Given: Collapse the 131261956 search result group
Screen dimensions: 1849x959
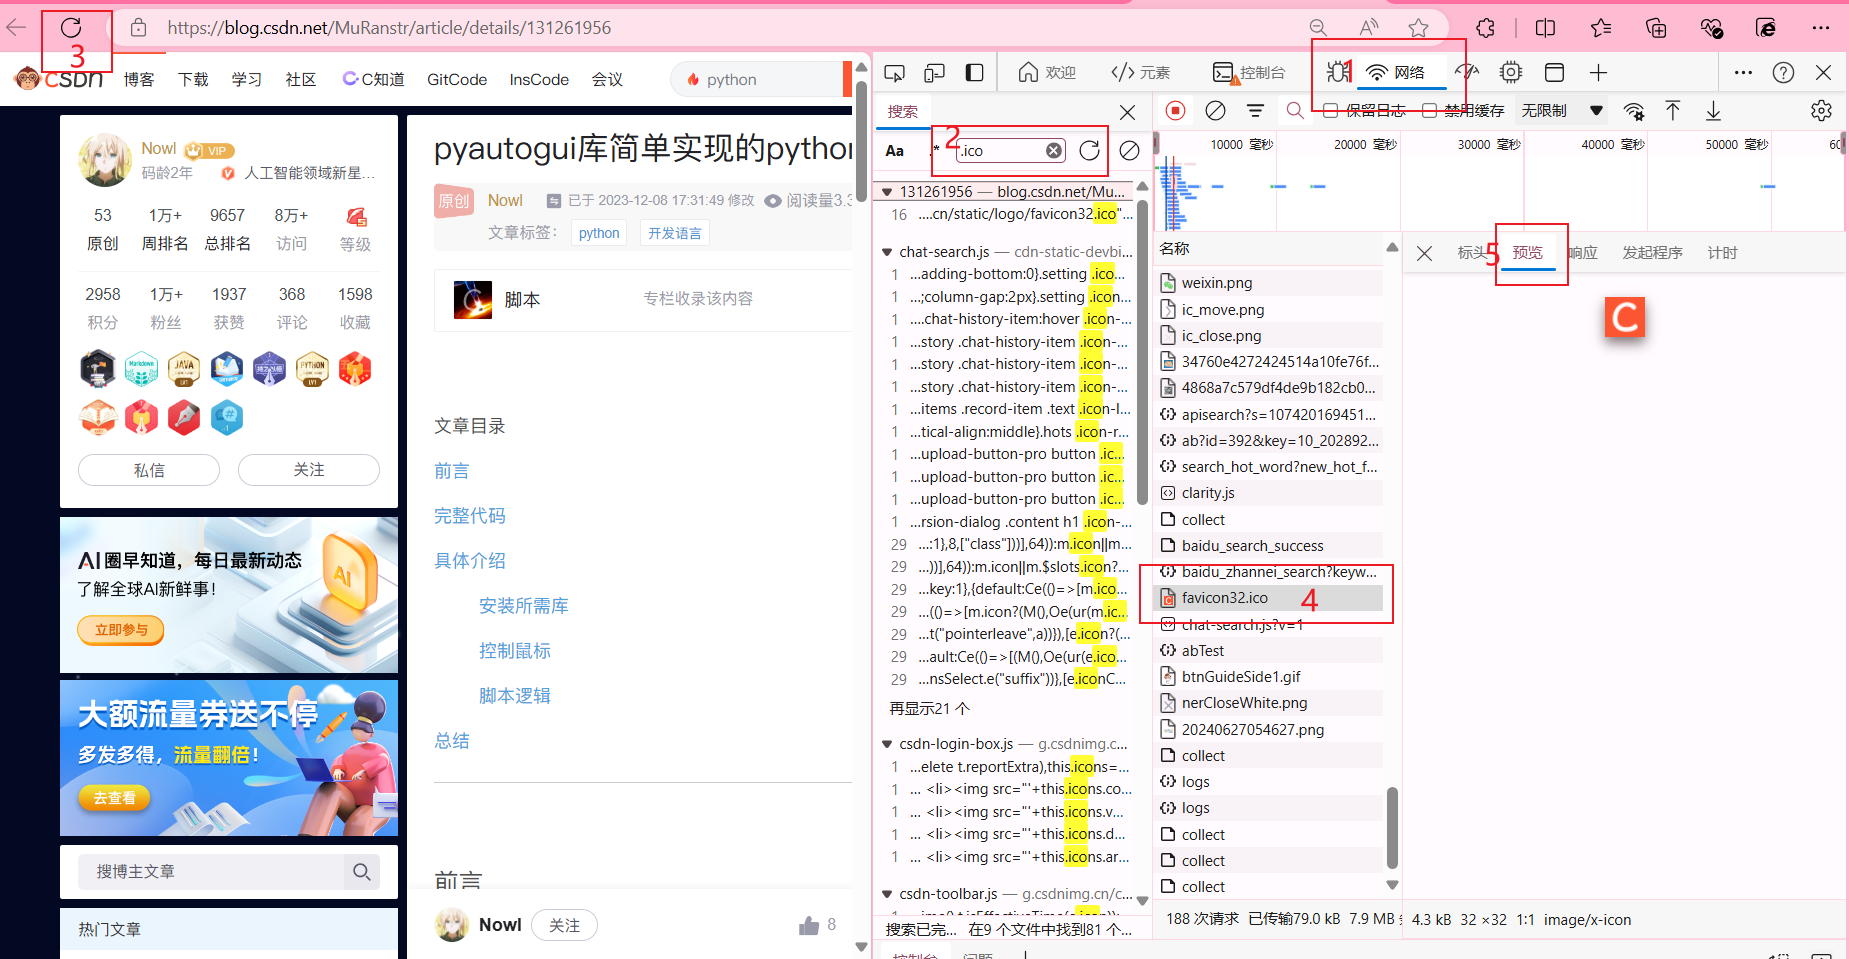Looking at the screenshot, I should pyautogui.click(x=886, y=192).
